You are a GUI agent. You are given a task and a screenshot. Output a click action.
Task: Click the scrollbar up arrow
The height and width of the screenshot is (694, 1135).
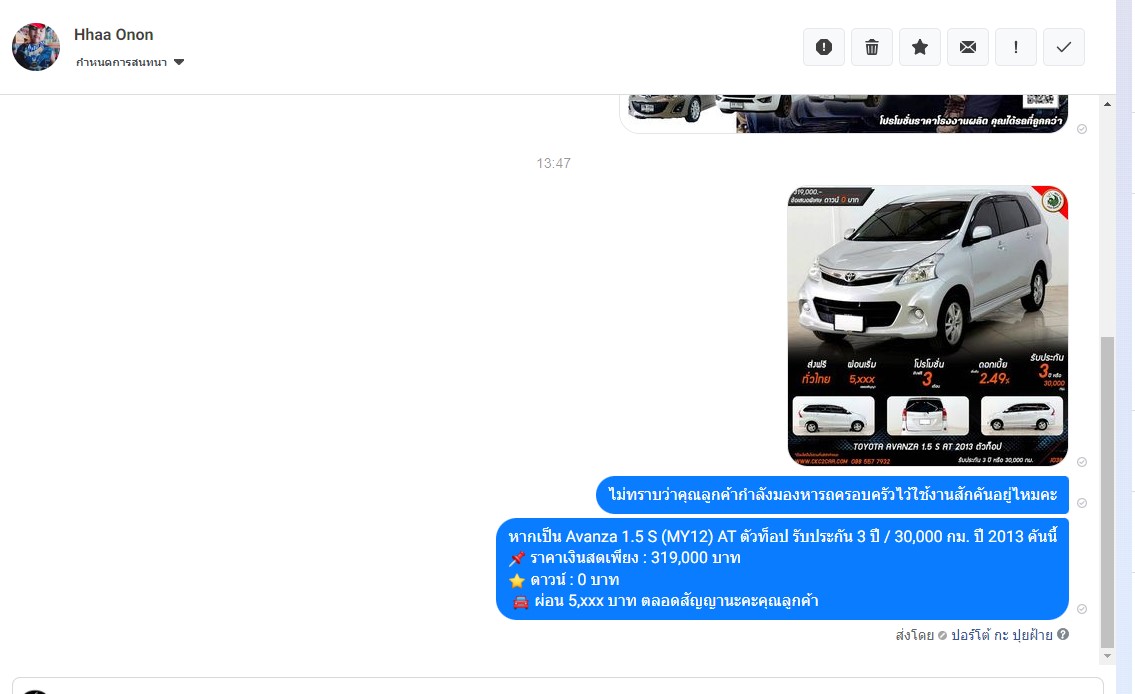tap(1107, 104)
